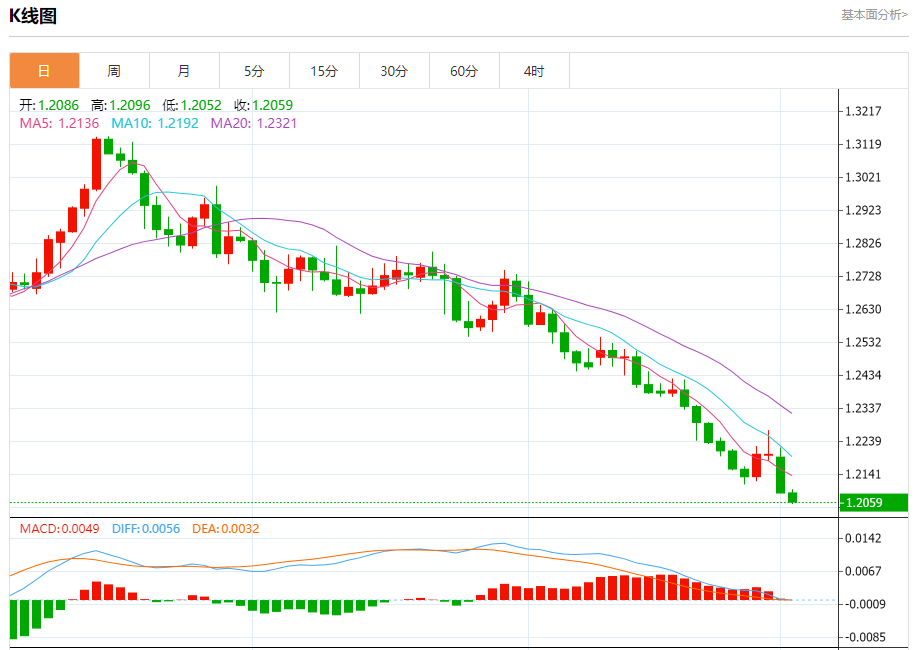This screenshot has height=650, width=917.
Task: Click the 1.2728 axis label
Action: [x=863, y=276]
